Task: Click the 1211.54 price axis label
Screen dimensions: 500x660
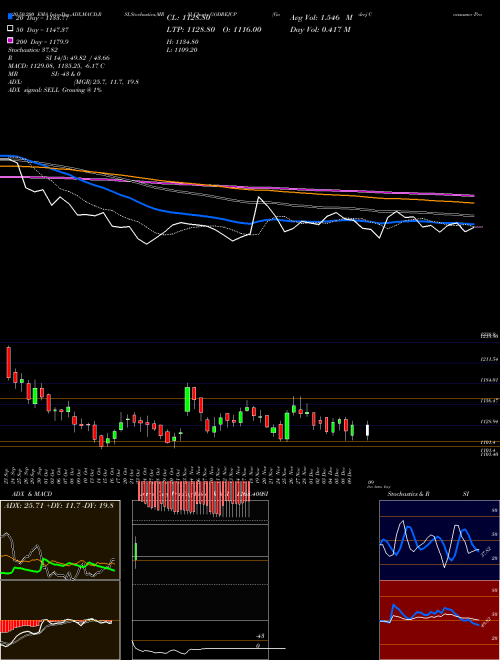Action: [489, 359]
